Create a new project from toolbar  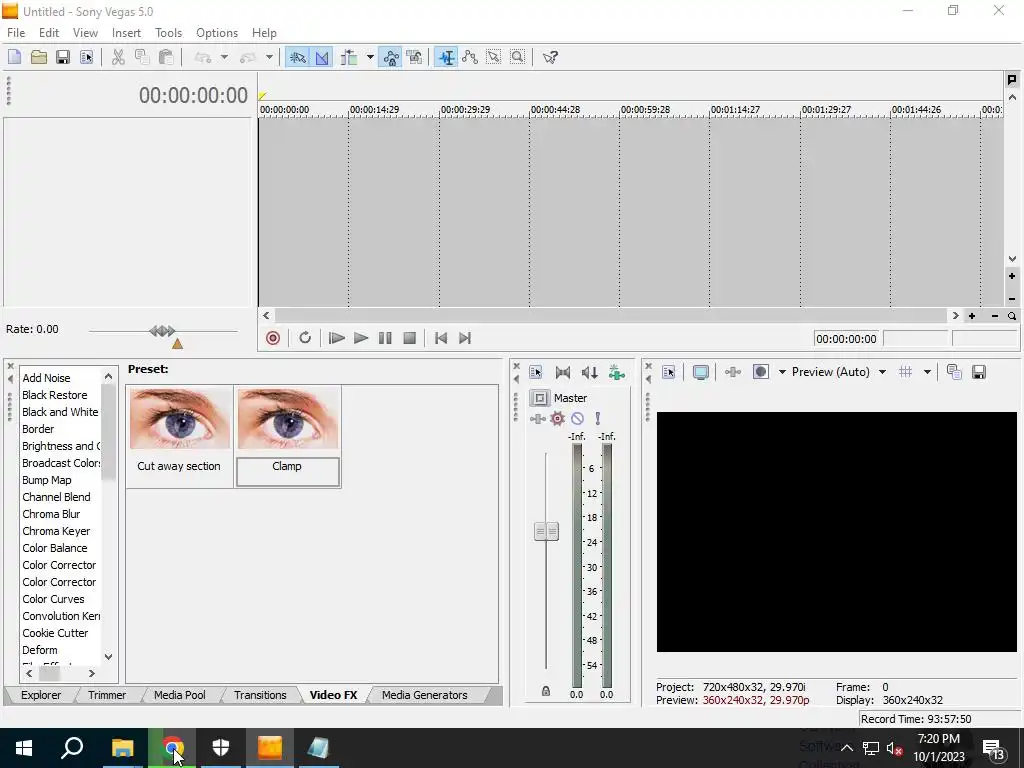pos(14,57)
